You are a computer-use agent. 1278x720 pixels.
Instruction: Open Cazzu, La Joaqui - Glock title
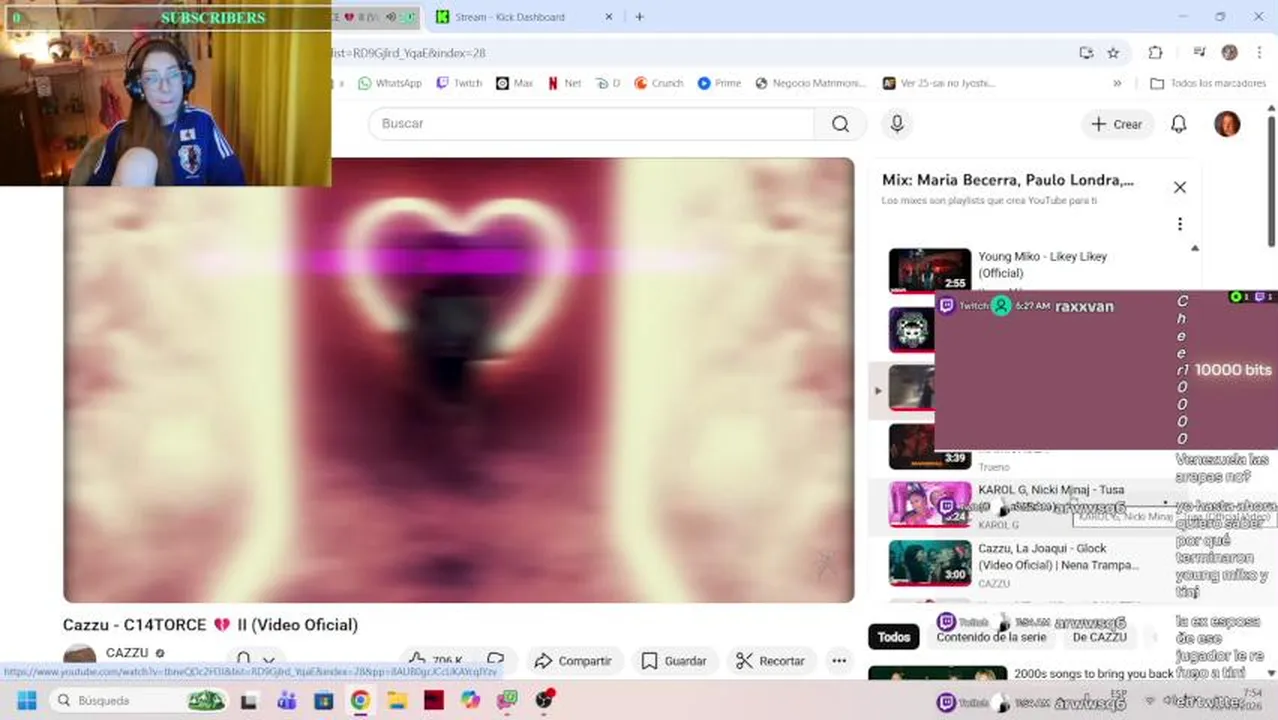[1058, 557]
